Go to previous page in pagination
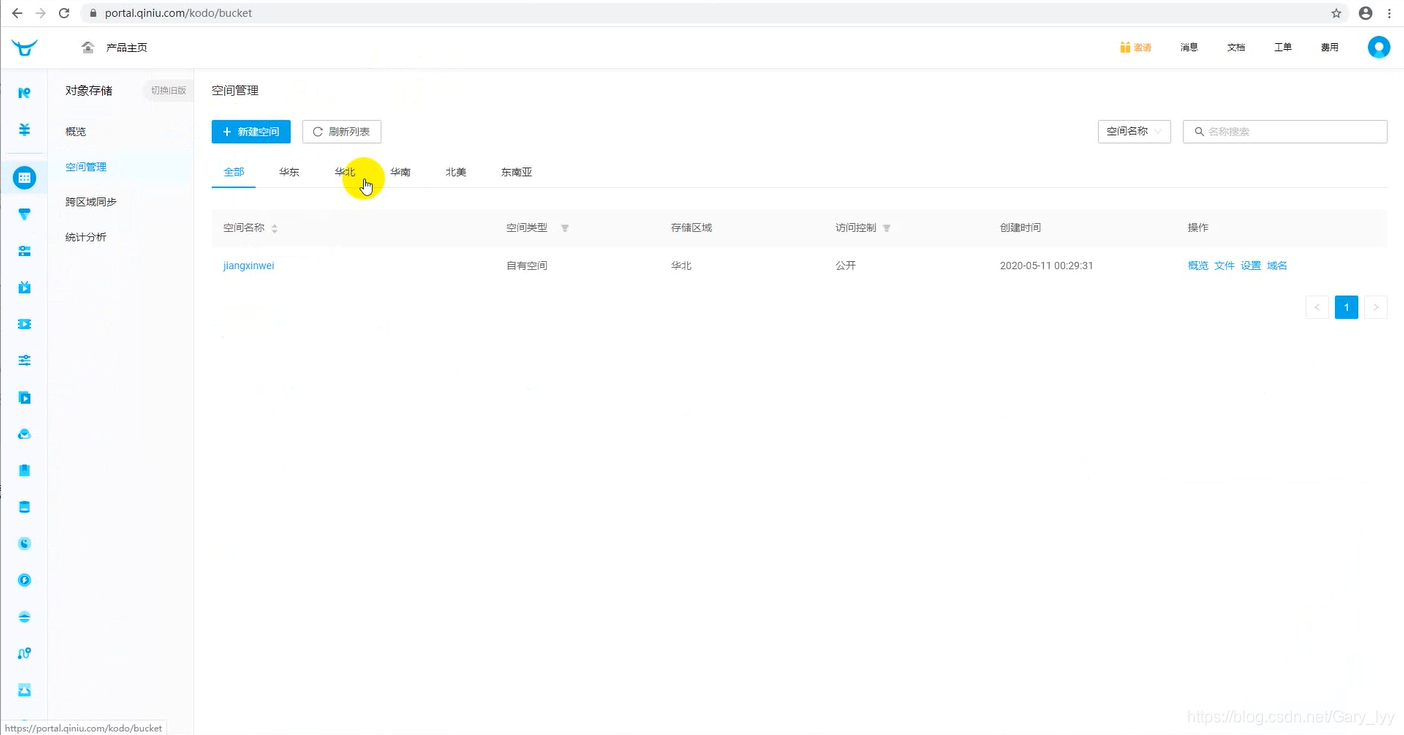The image size is (1404, 735). (1317, 308)
